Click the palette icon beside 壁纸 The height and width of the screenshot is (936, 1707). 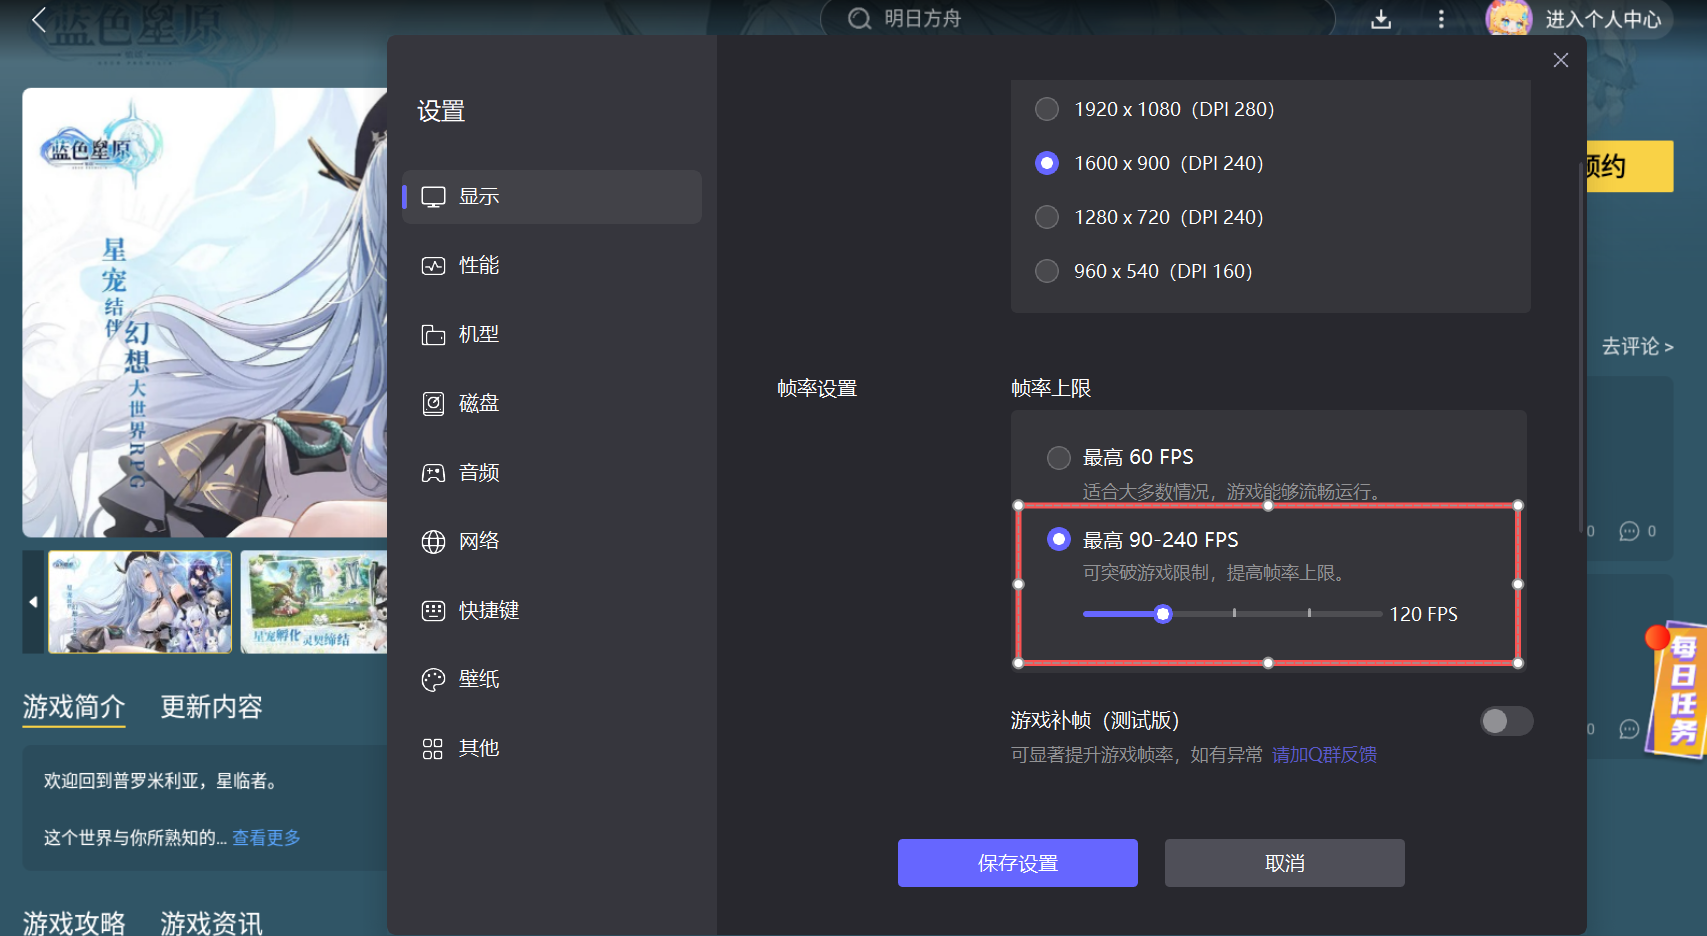coord(433,680)
